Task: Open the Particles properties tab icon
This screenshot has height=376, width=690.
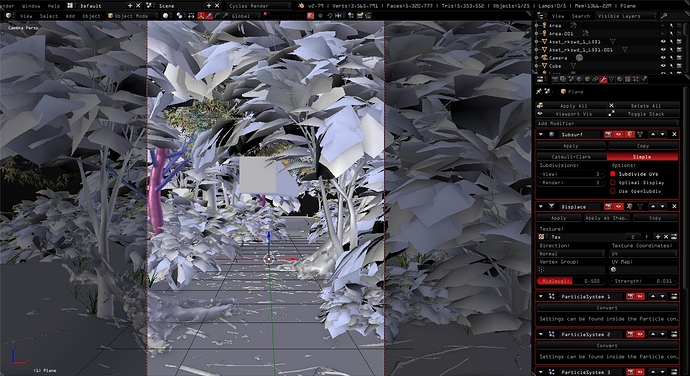Action: (x=636, y=80)
